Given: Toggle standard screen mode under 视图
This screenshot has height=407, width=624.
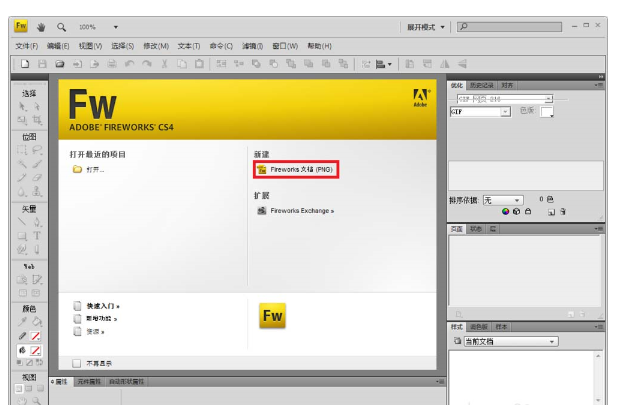Looking at the screenshot, I should pyautogui.click(x=18, y=388).
